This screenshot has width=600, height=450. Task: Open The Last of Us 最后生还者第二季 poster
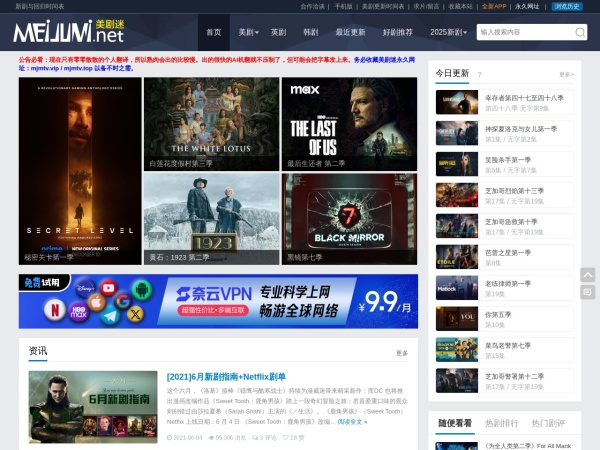(x=349, y=124)
